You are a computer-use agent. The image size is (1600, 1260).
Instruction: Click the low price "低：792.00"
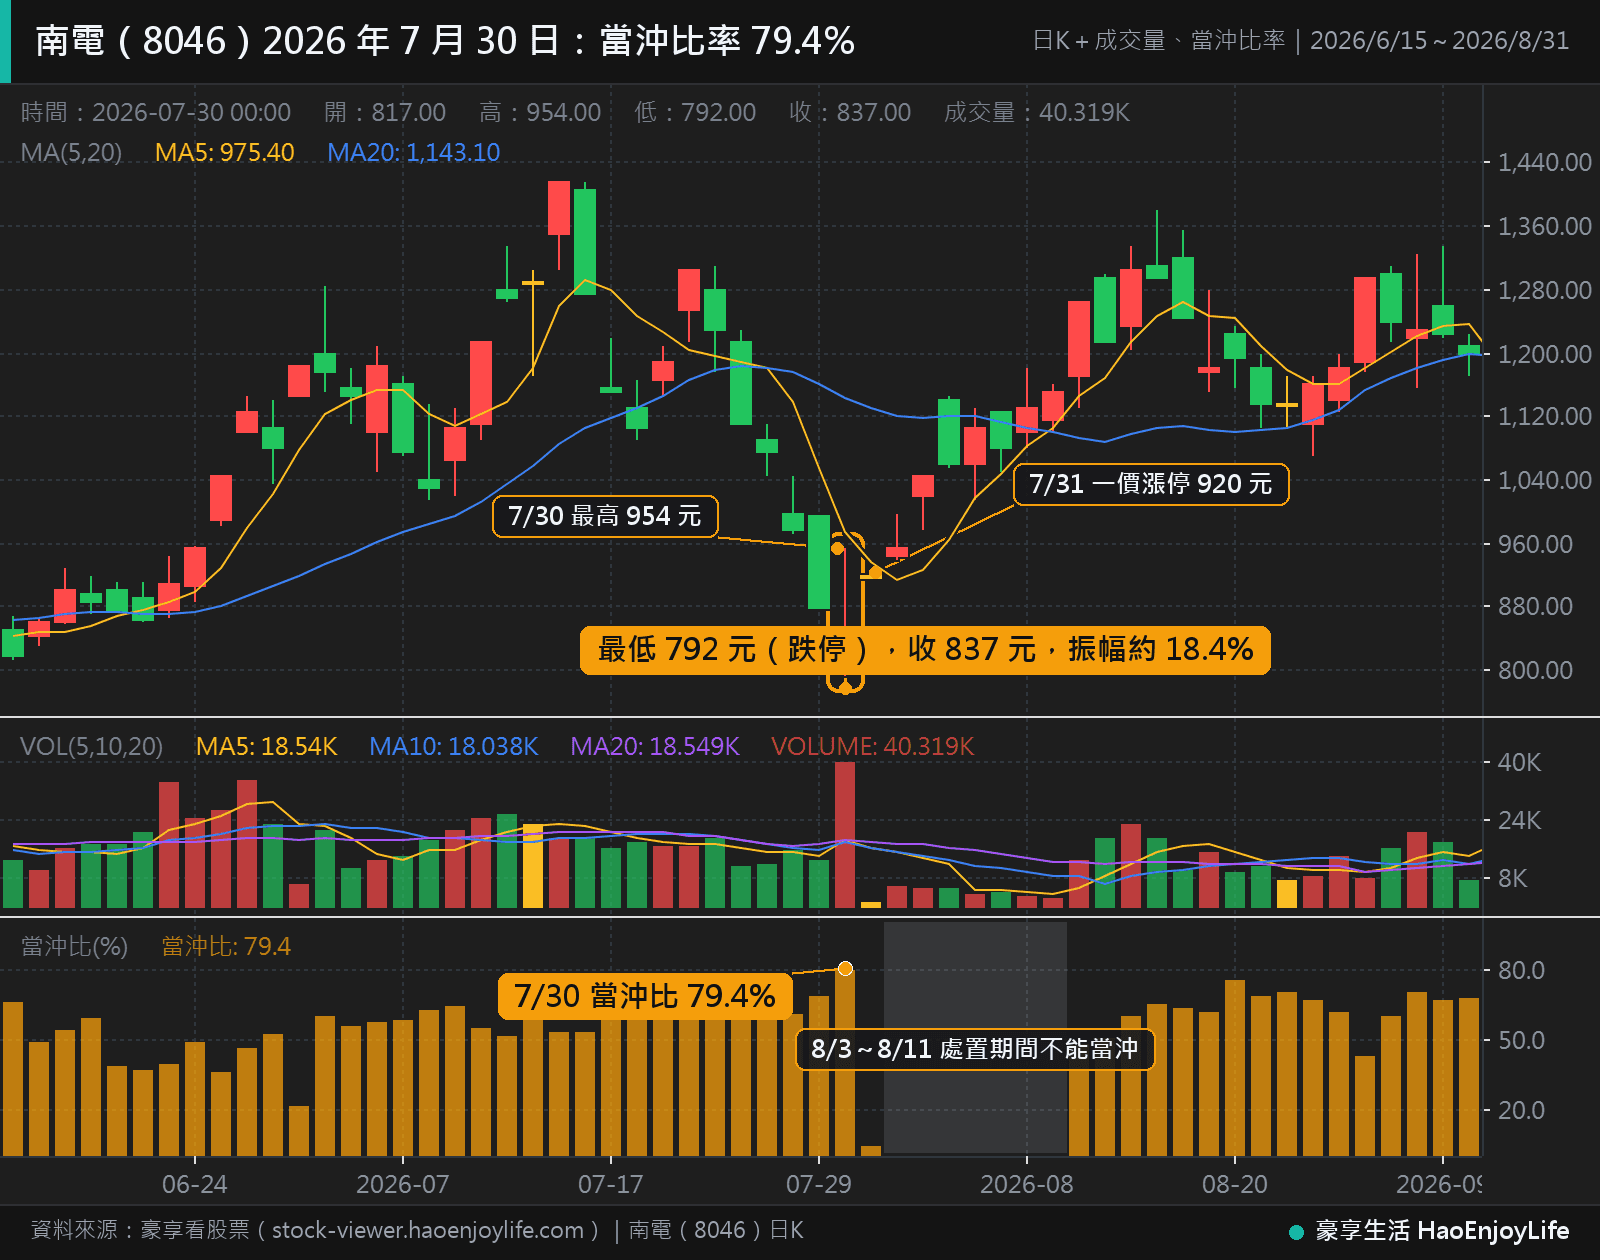[695, 112]
